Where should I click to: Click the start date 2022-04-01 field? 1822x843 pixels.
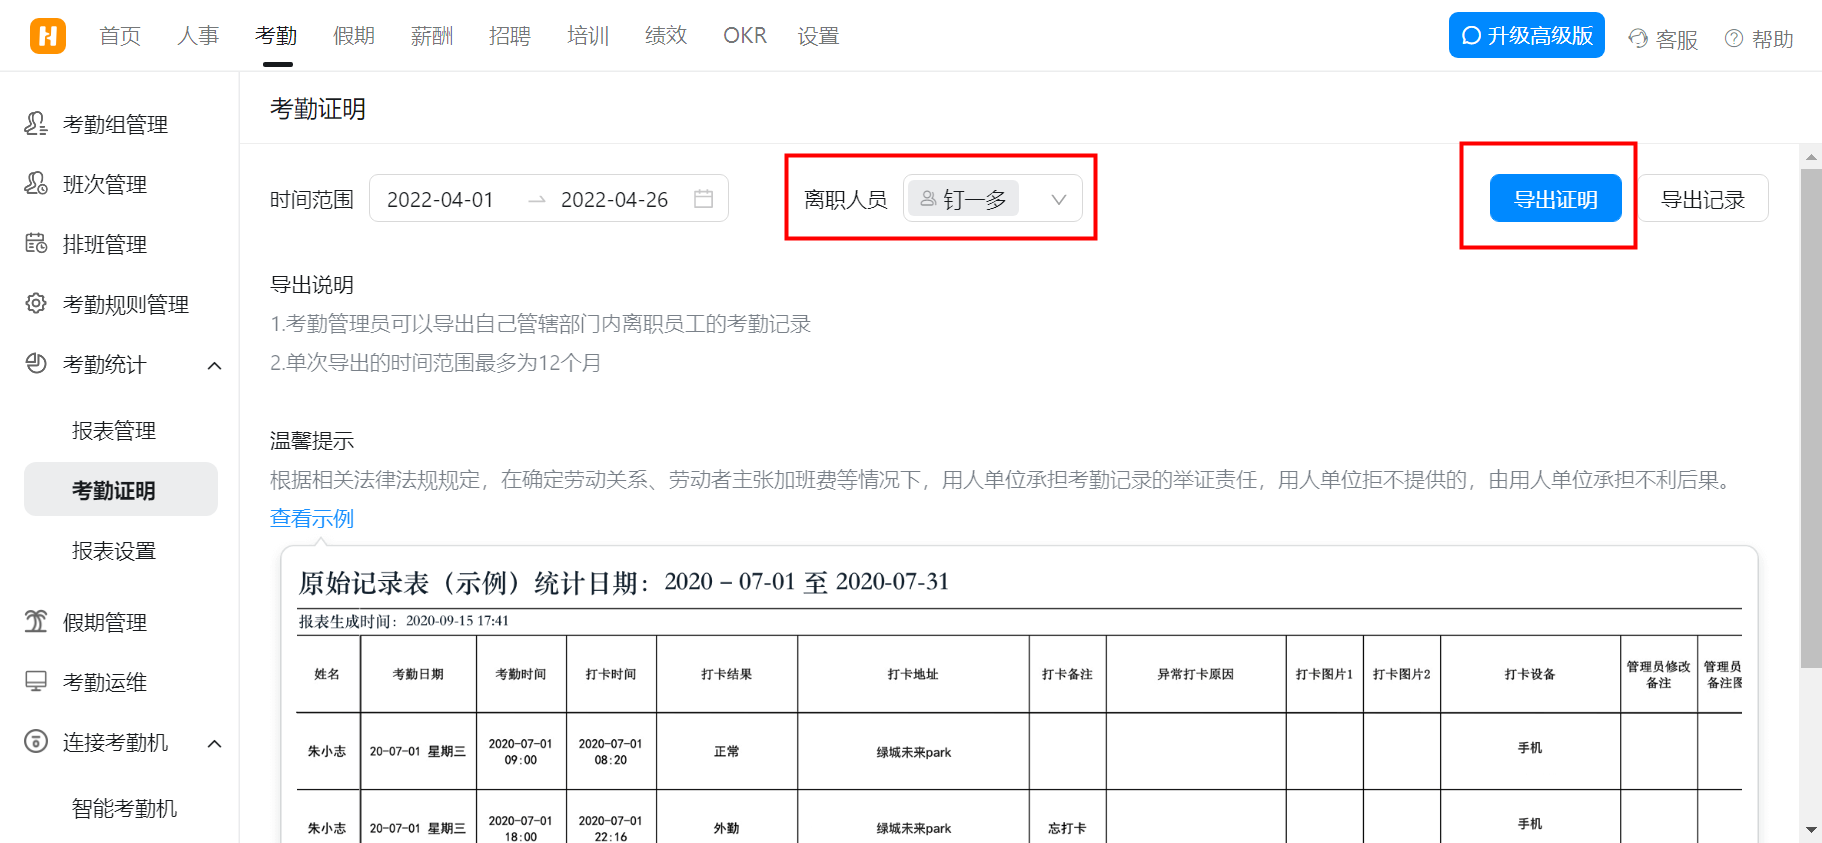441,199
